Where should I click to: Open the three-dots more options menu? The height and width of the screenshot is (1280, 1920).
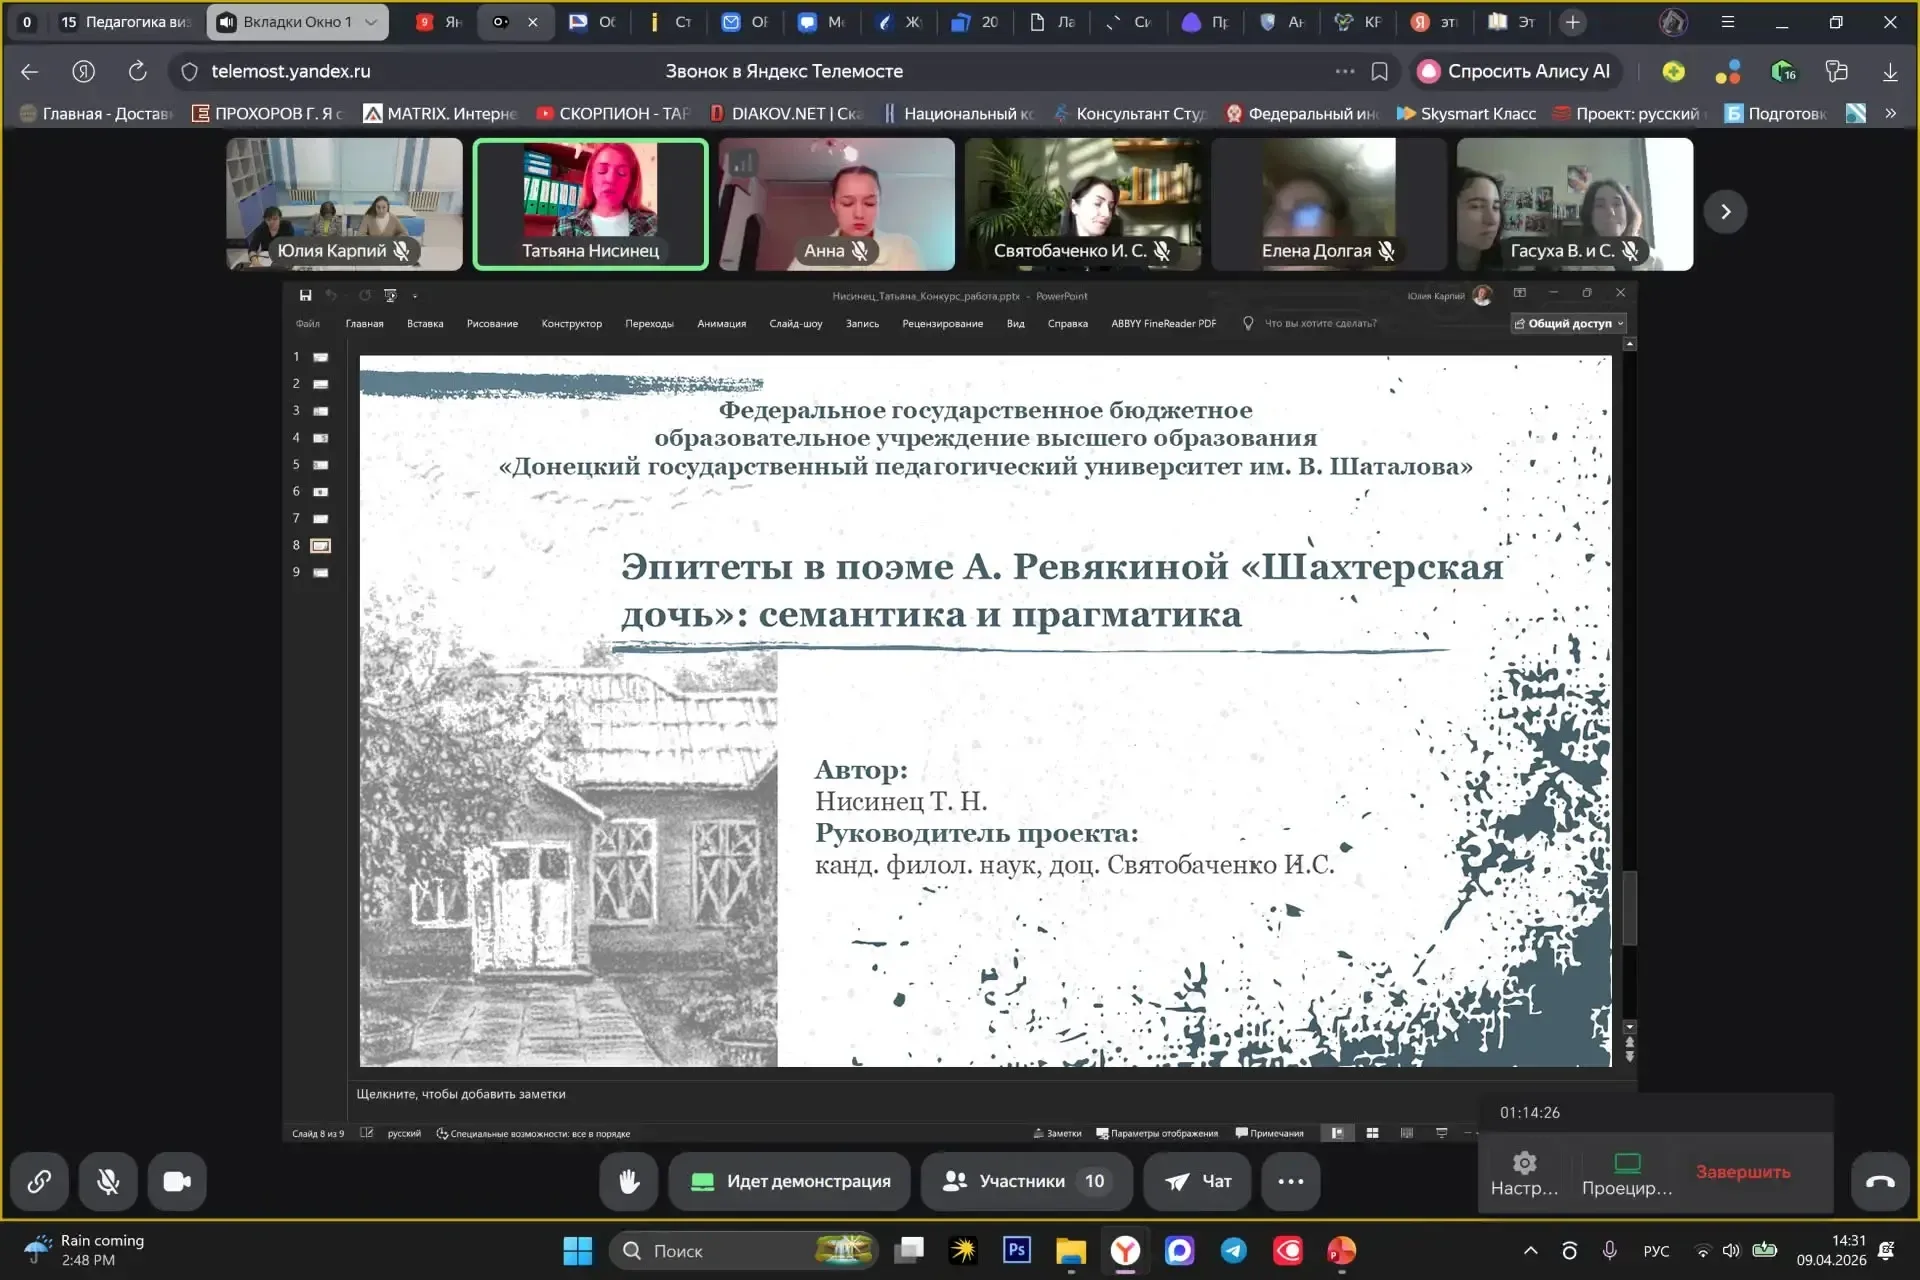pos(1290,1181)
